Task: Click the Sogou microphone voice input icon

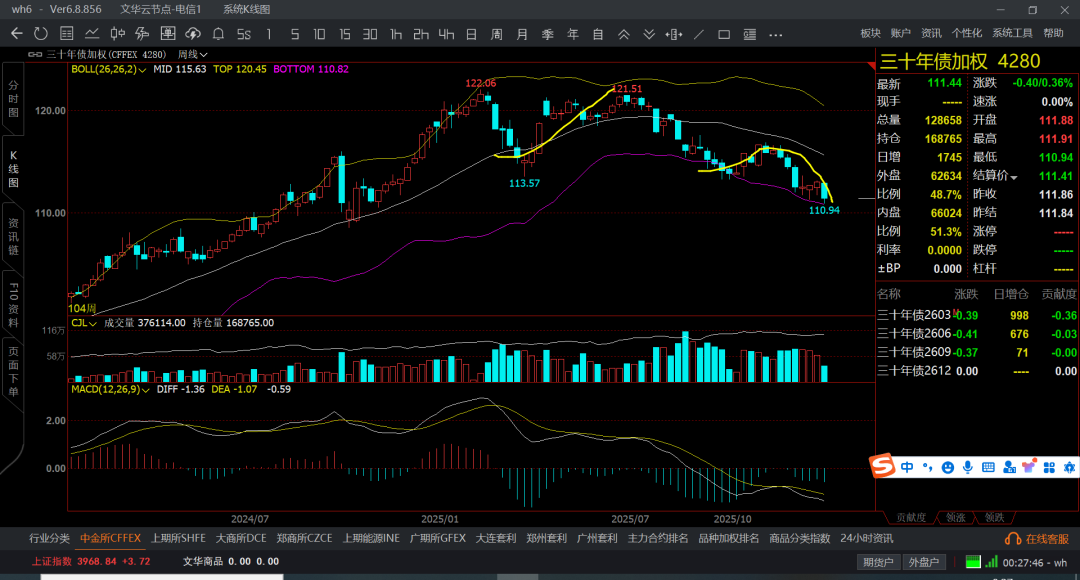Action: click(968, 467)
